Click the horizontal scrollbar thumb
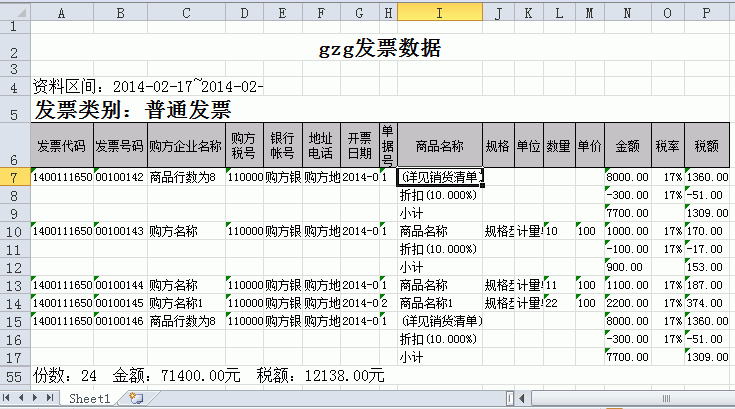735x409 pixels. (x=666, y=399)
